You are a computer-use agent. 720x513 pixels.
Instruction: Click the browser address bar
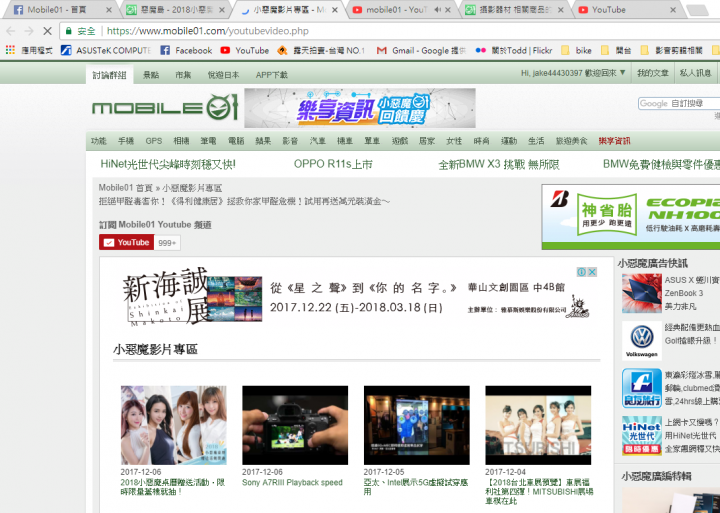pos(390,31)
